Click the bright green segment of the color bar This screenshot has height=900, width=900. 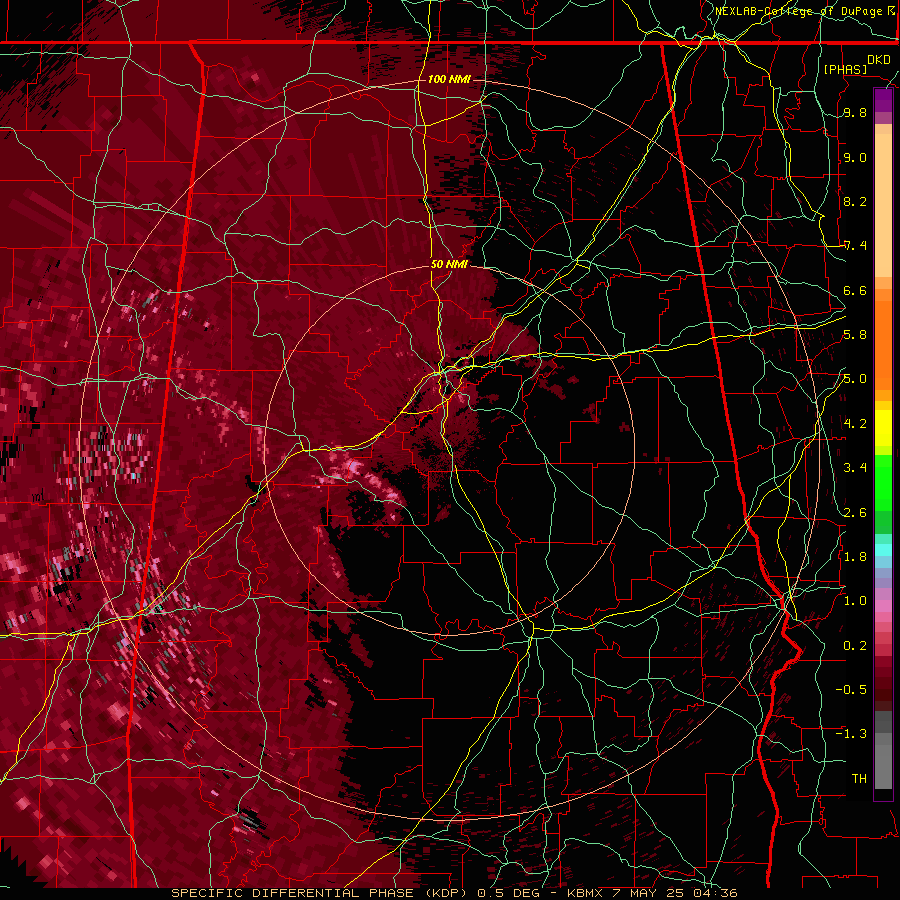tap(883, 485)
